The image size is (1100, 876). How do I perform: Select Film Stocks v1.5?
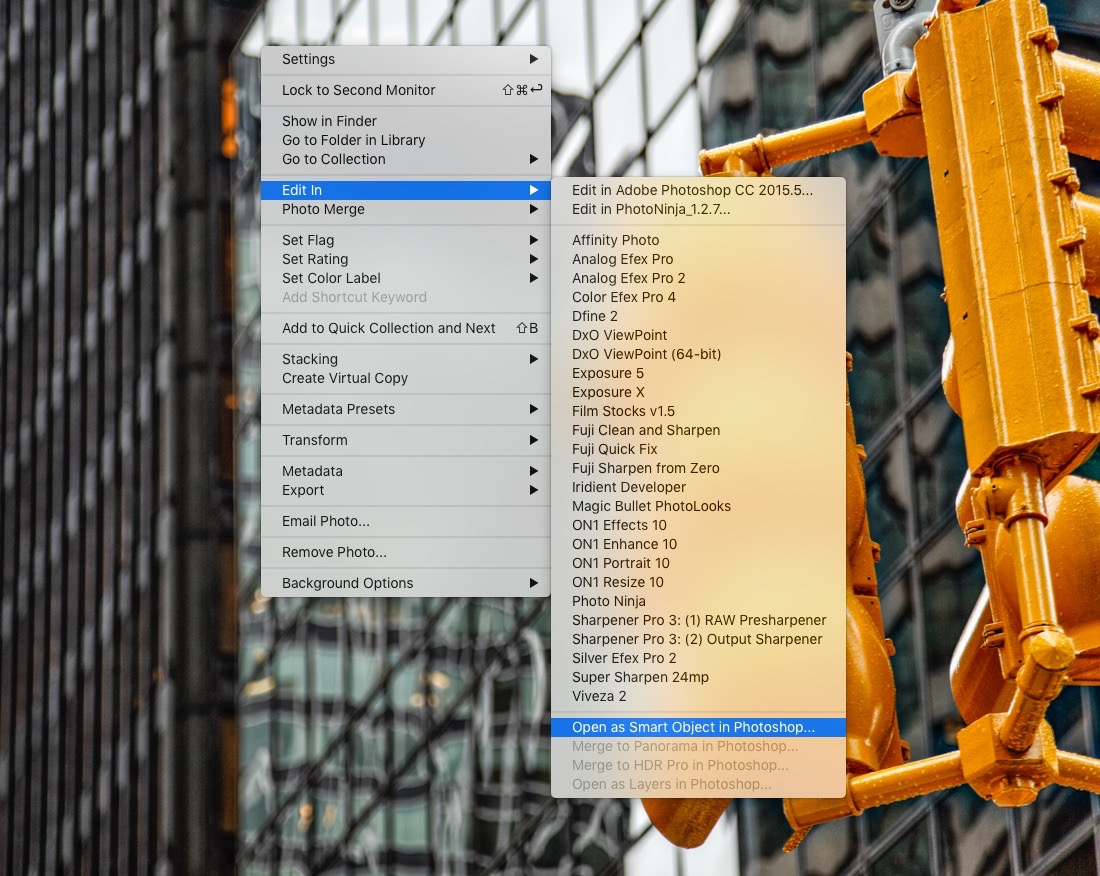[698, 411]
